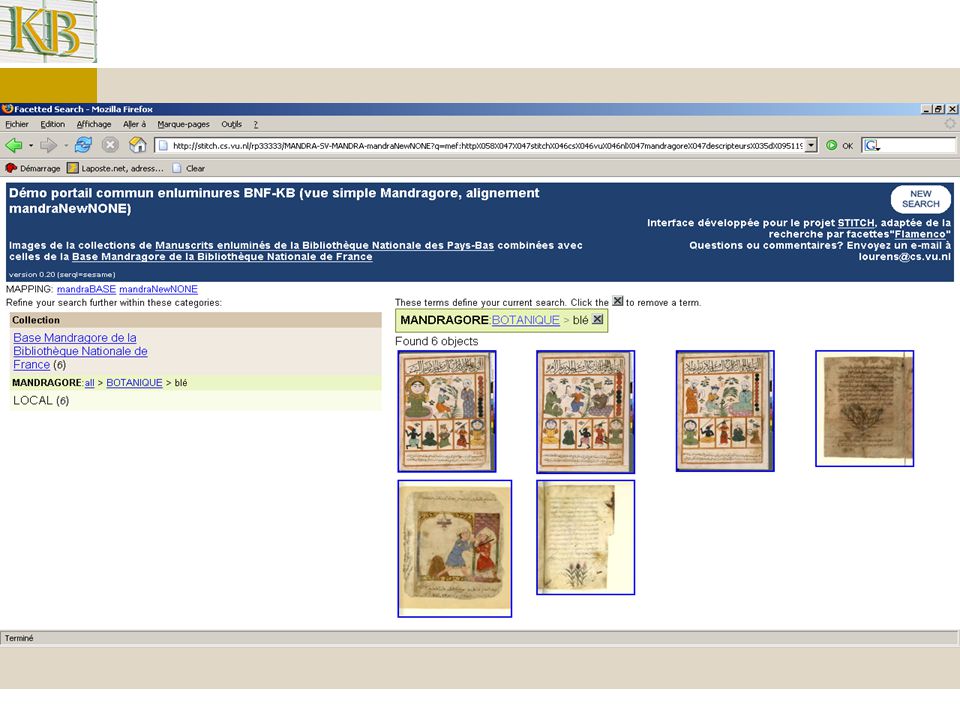Open the Laposte.net bookmark
Screen dimensions: 960x720
click(115, 168)
